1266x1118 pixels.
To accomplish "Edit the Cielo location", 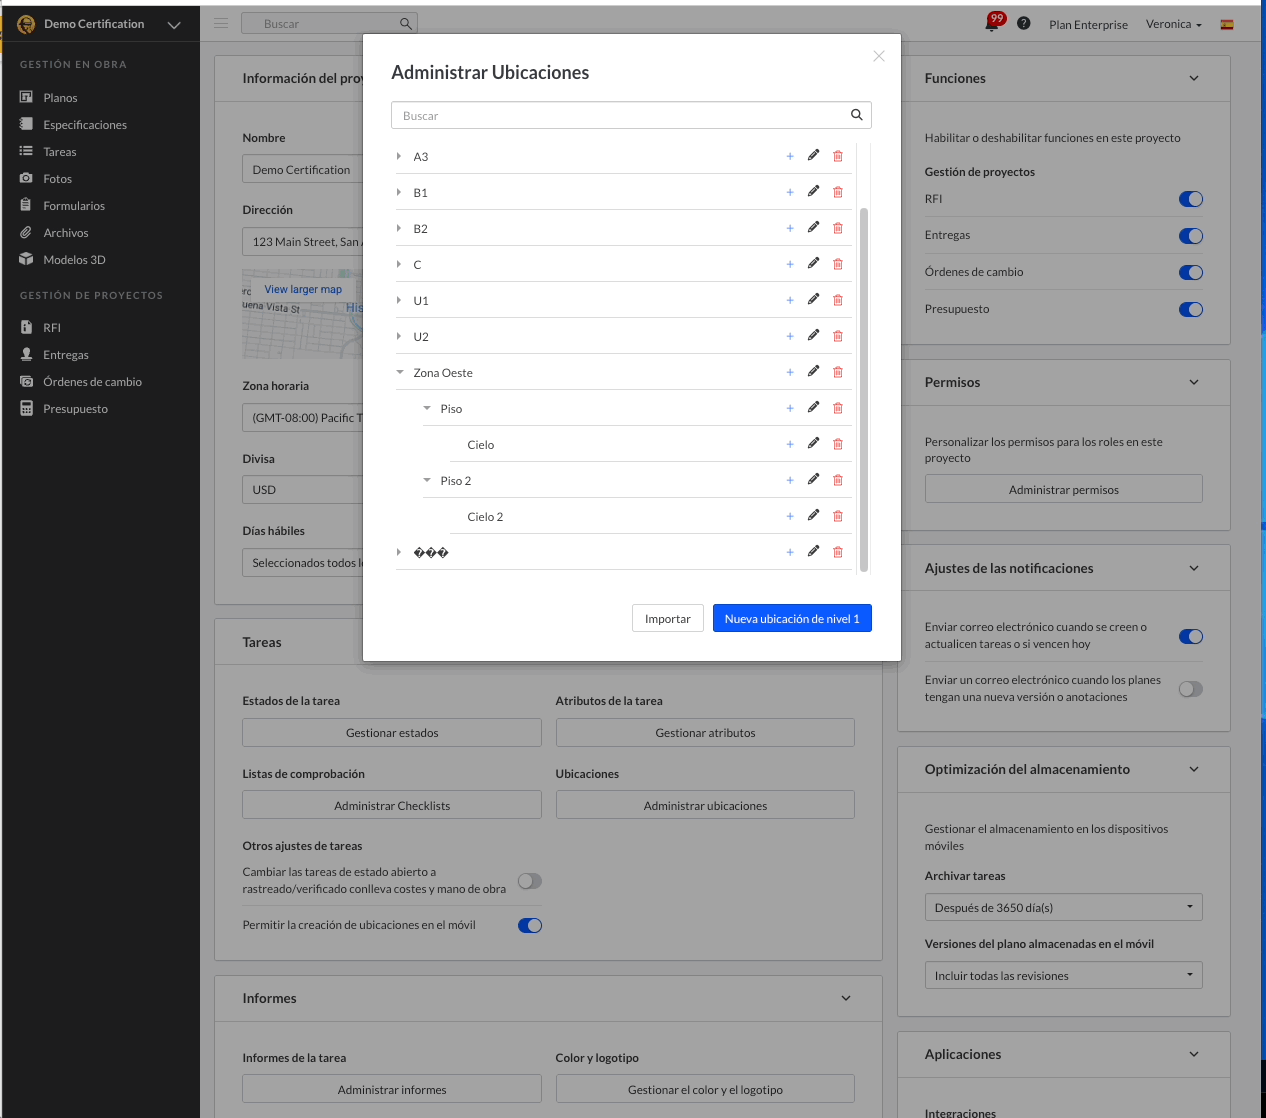I will pyautogui.click(x=814, y=443).
